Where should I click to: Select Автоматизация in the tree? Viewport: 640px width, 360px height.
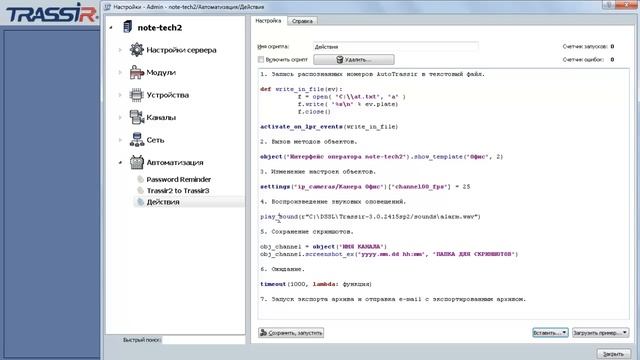pyautogui.click(x=175, y=162)
